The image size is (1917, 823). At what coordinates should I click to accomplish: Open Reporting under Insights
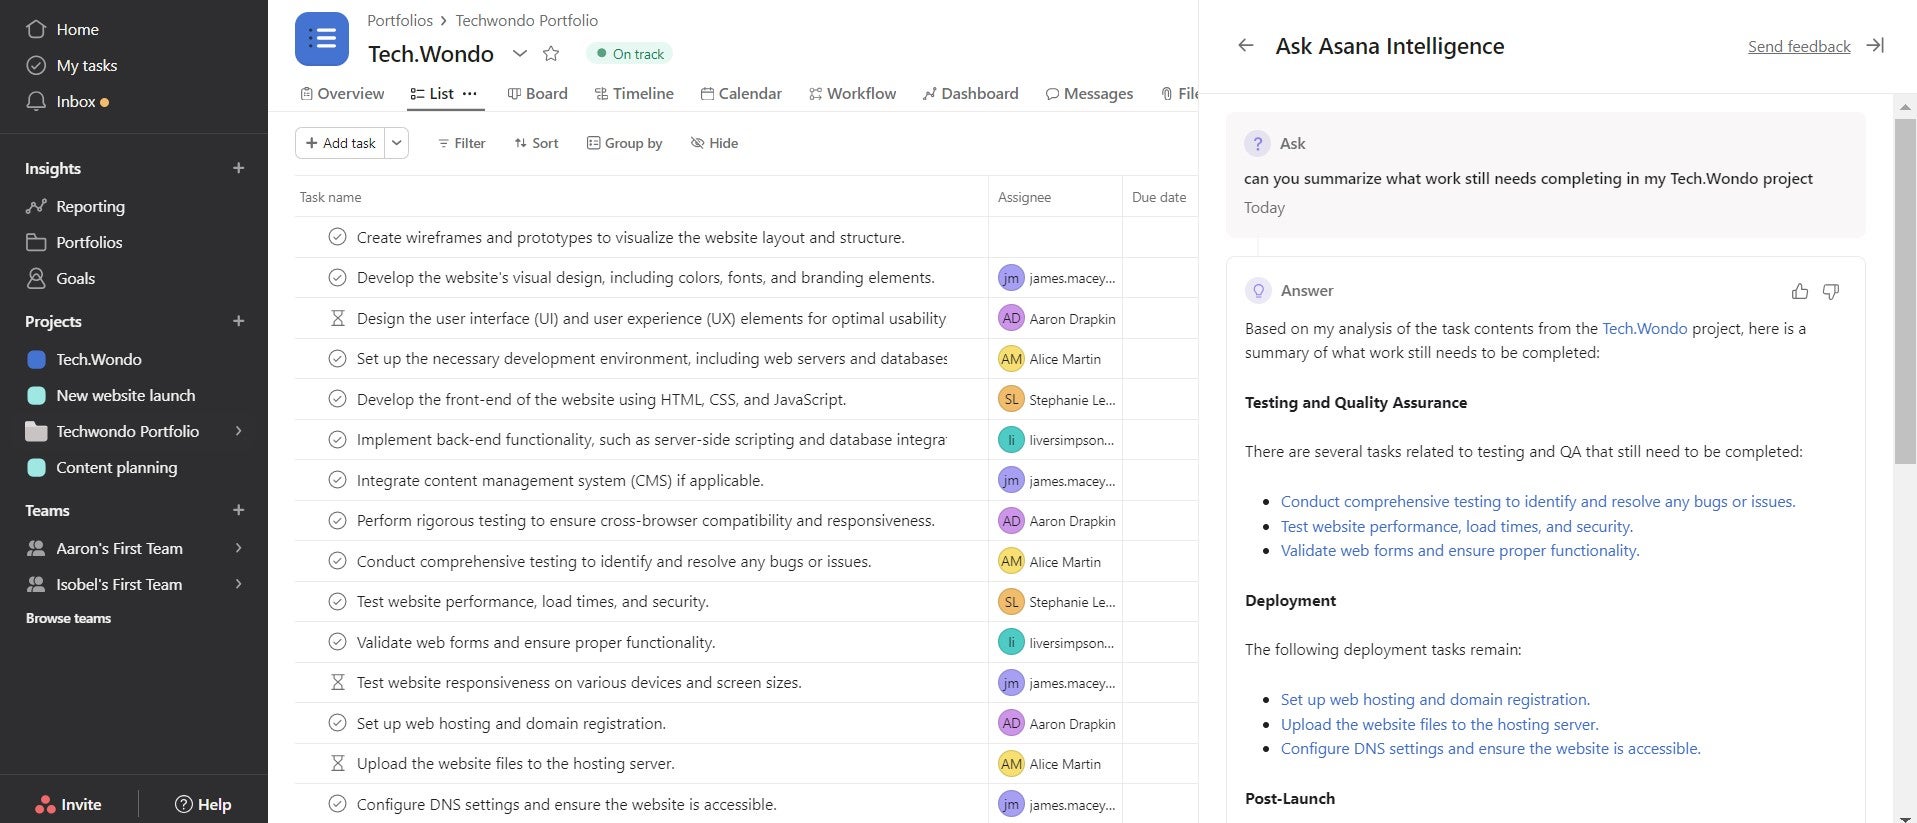coord(76,206)
